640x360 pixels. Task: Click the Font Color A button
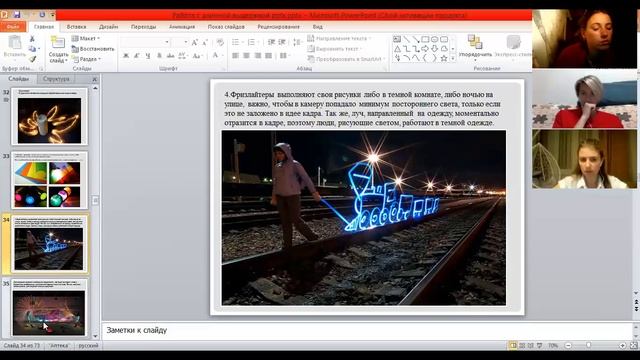coord(215,56)
